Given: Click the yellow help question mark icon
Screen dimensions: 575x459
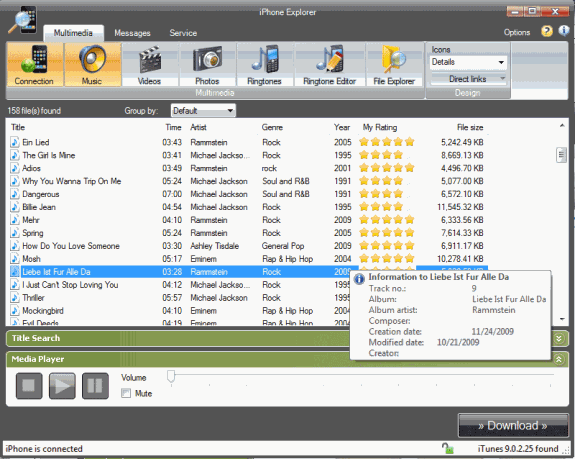Looking at the screenshot, I should (x=546, y=32).
